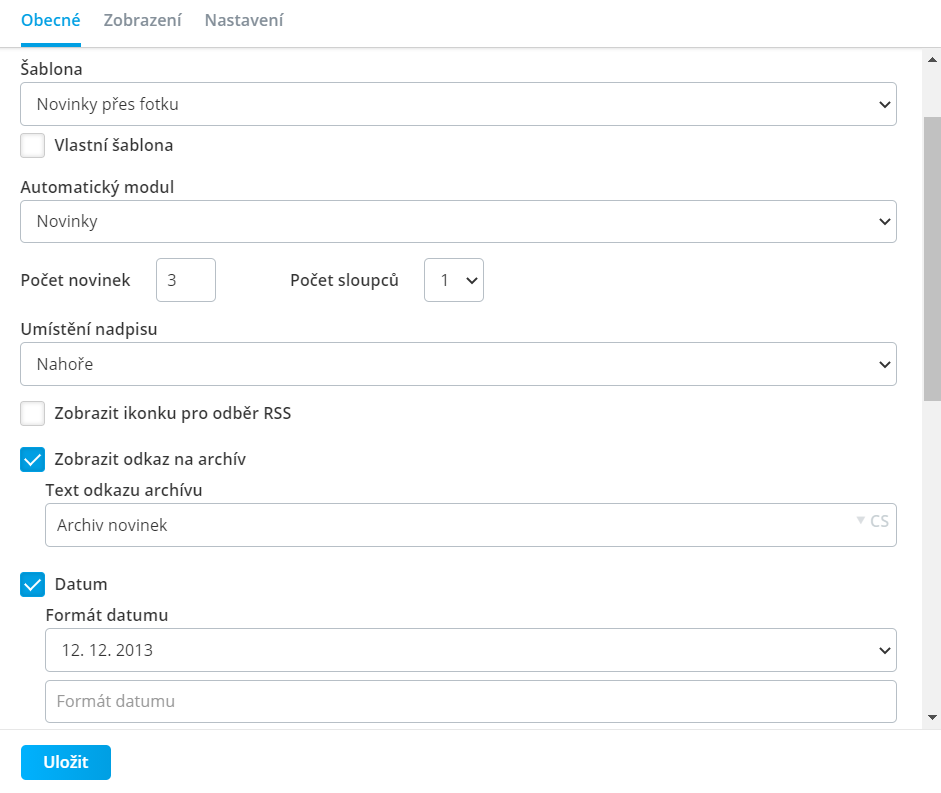The width and height of the screenshot is (941, 793).
Task: Click the Uložit button
Action: coord(66,762)
